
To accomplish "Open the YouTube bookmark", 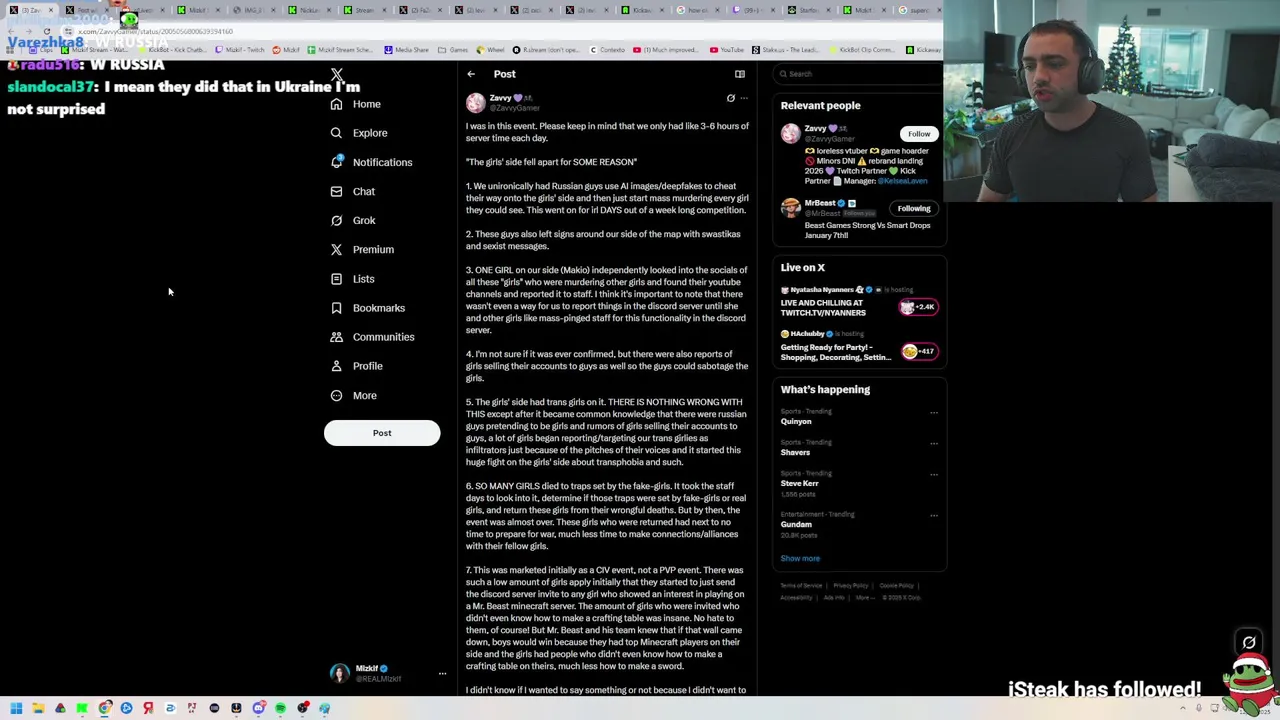I will [727, 50].
